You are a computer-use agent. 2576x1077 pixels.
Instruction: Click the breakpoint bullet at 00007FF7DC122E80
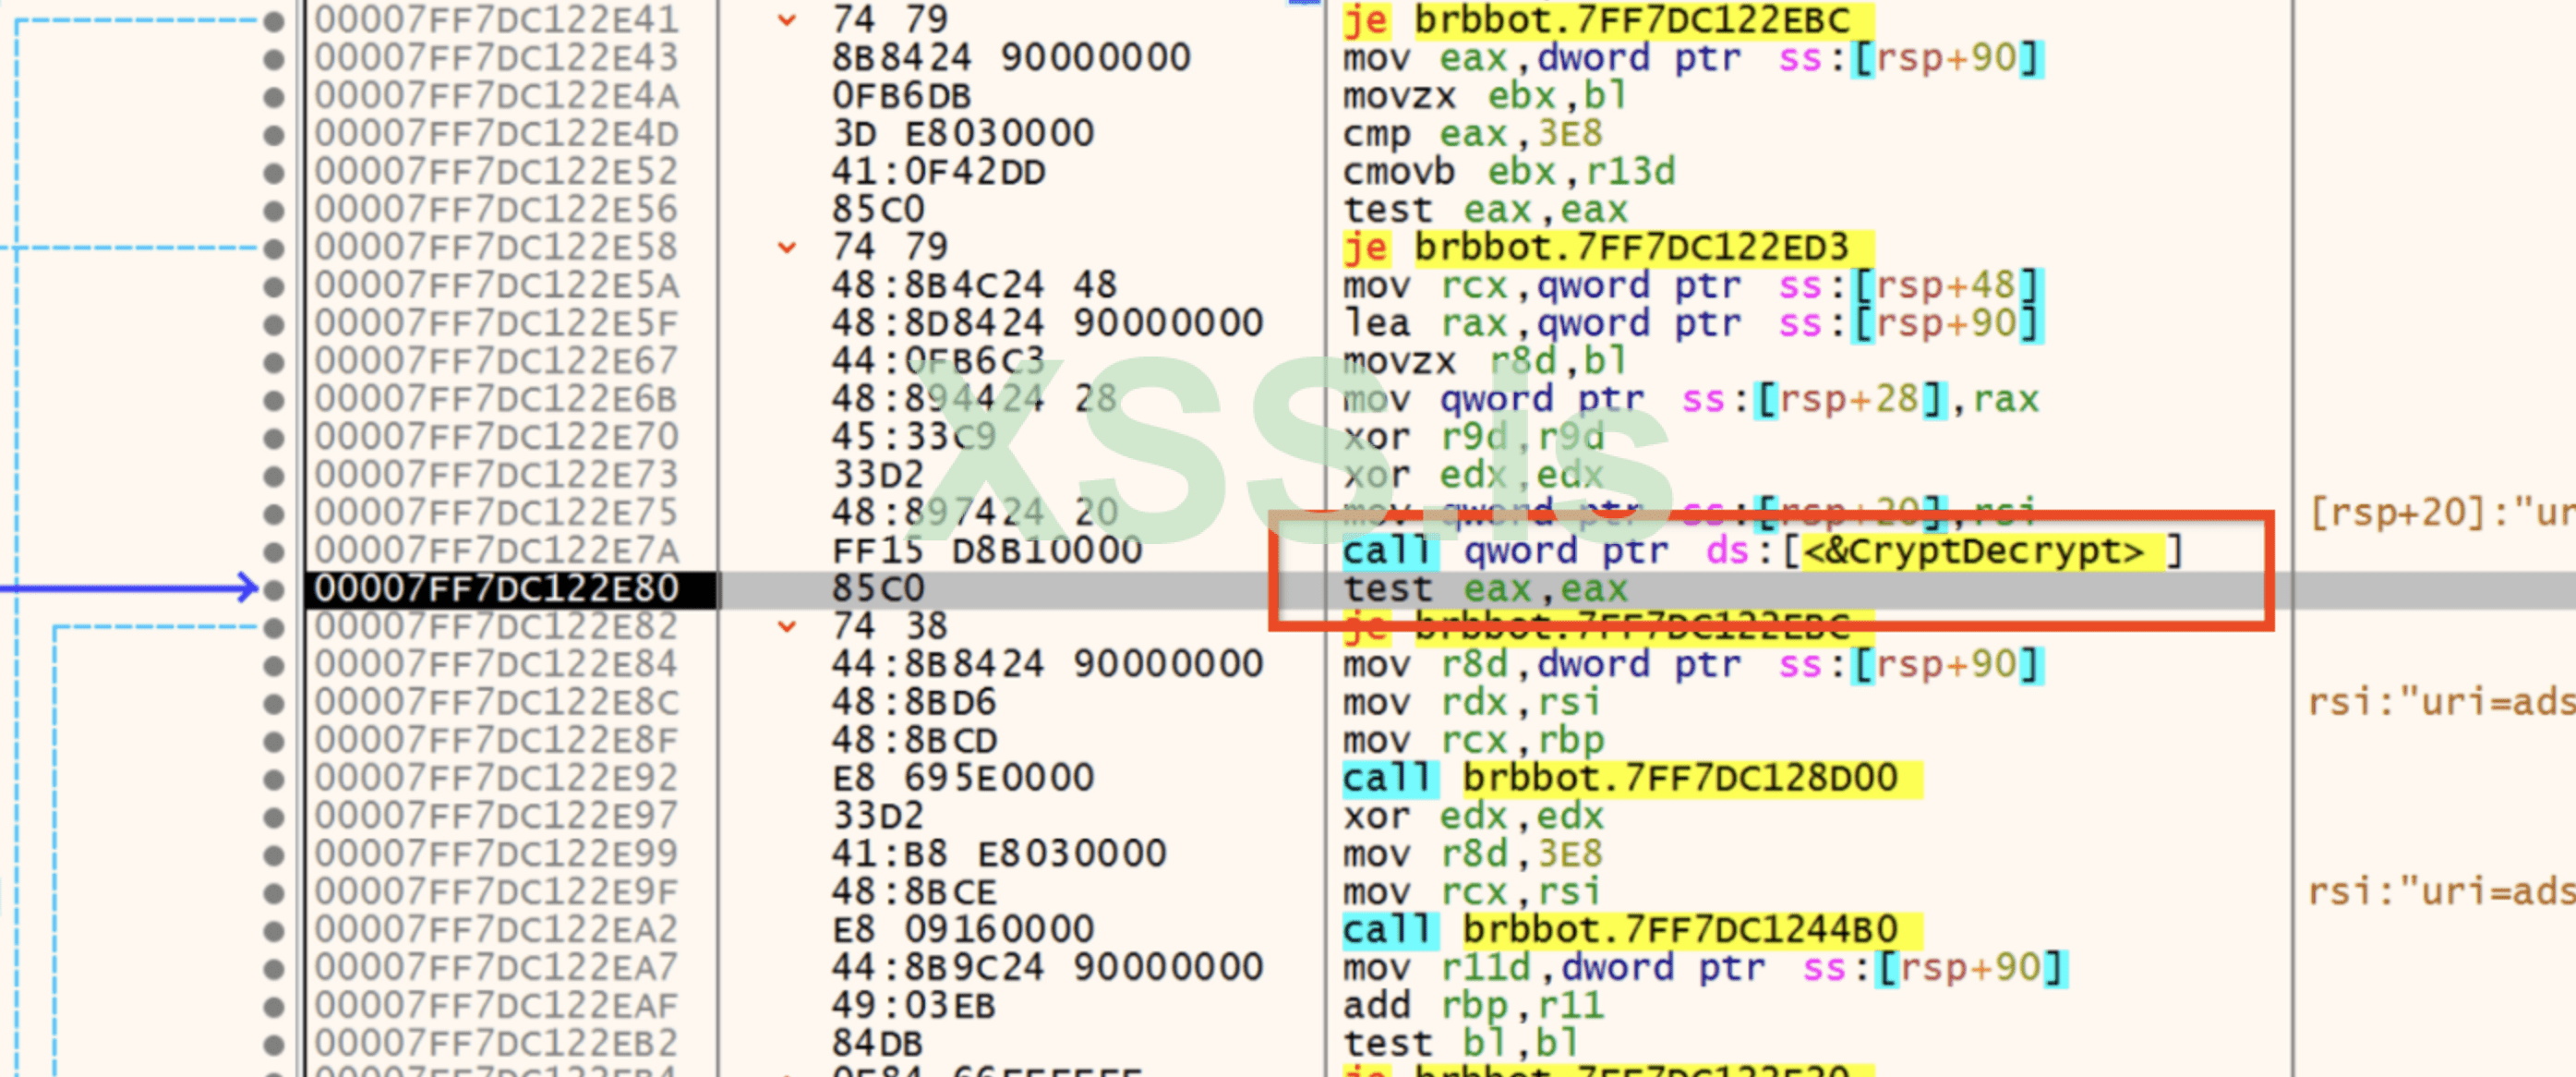(273, 589)
